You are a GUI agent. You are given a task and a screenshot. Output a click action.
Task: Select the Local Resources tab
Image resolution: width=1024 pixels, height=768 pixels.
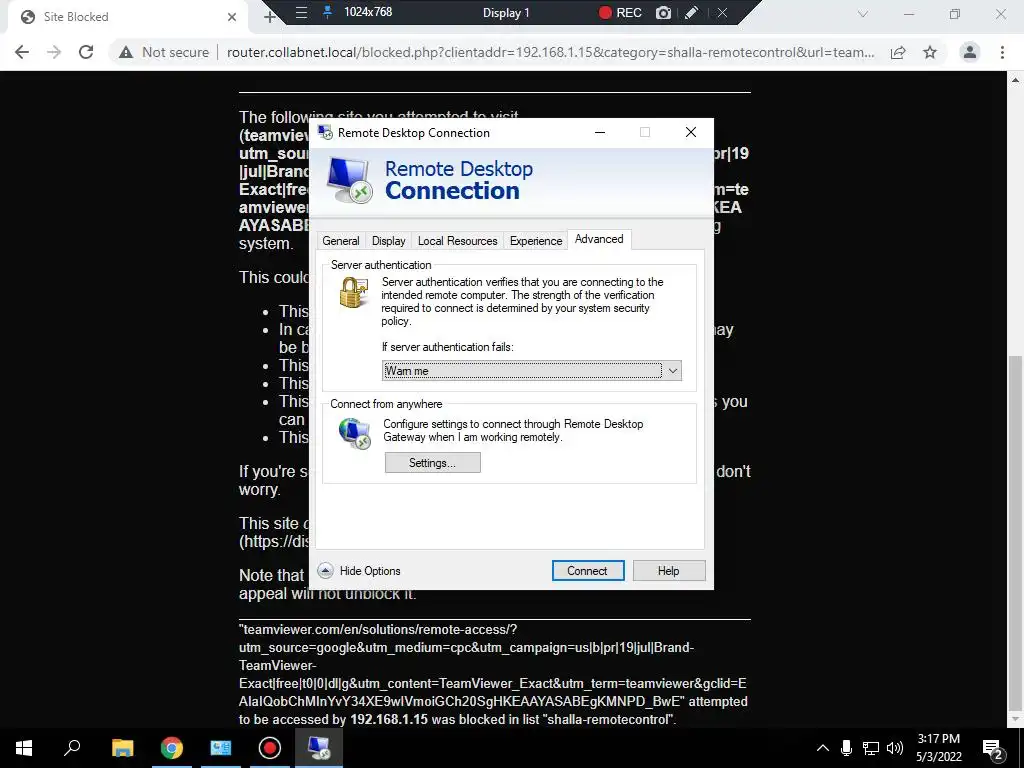point(457,241)
